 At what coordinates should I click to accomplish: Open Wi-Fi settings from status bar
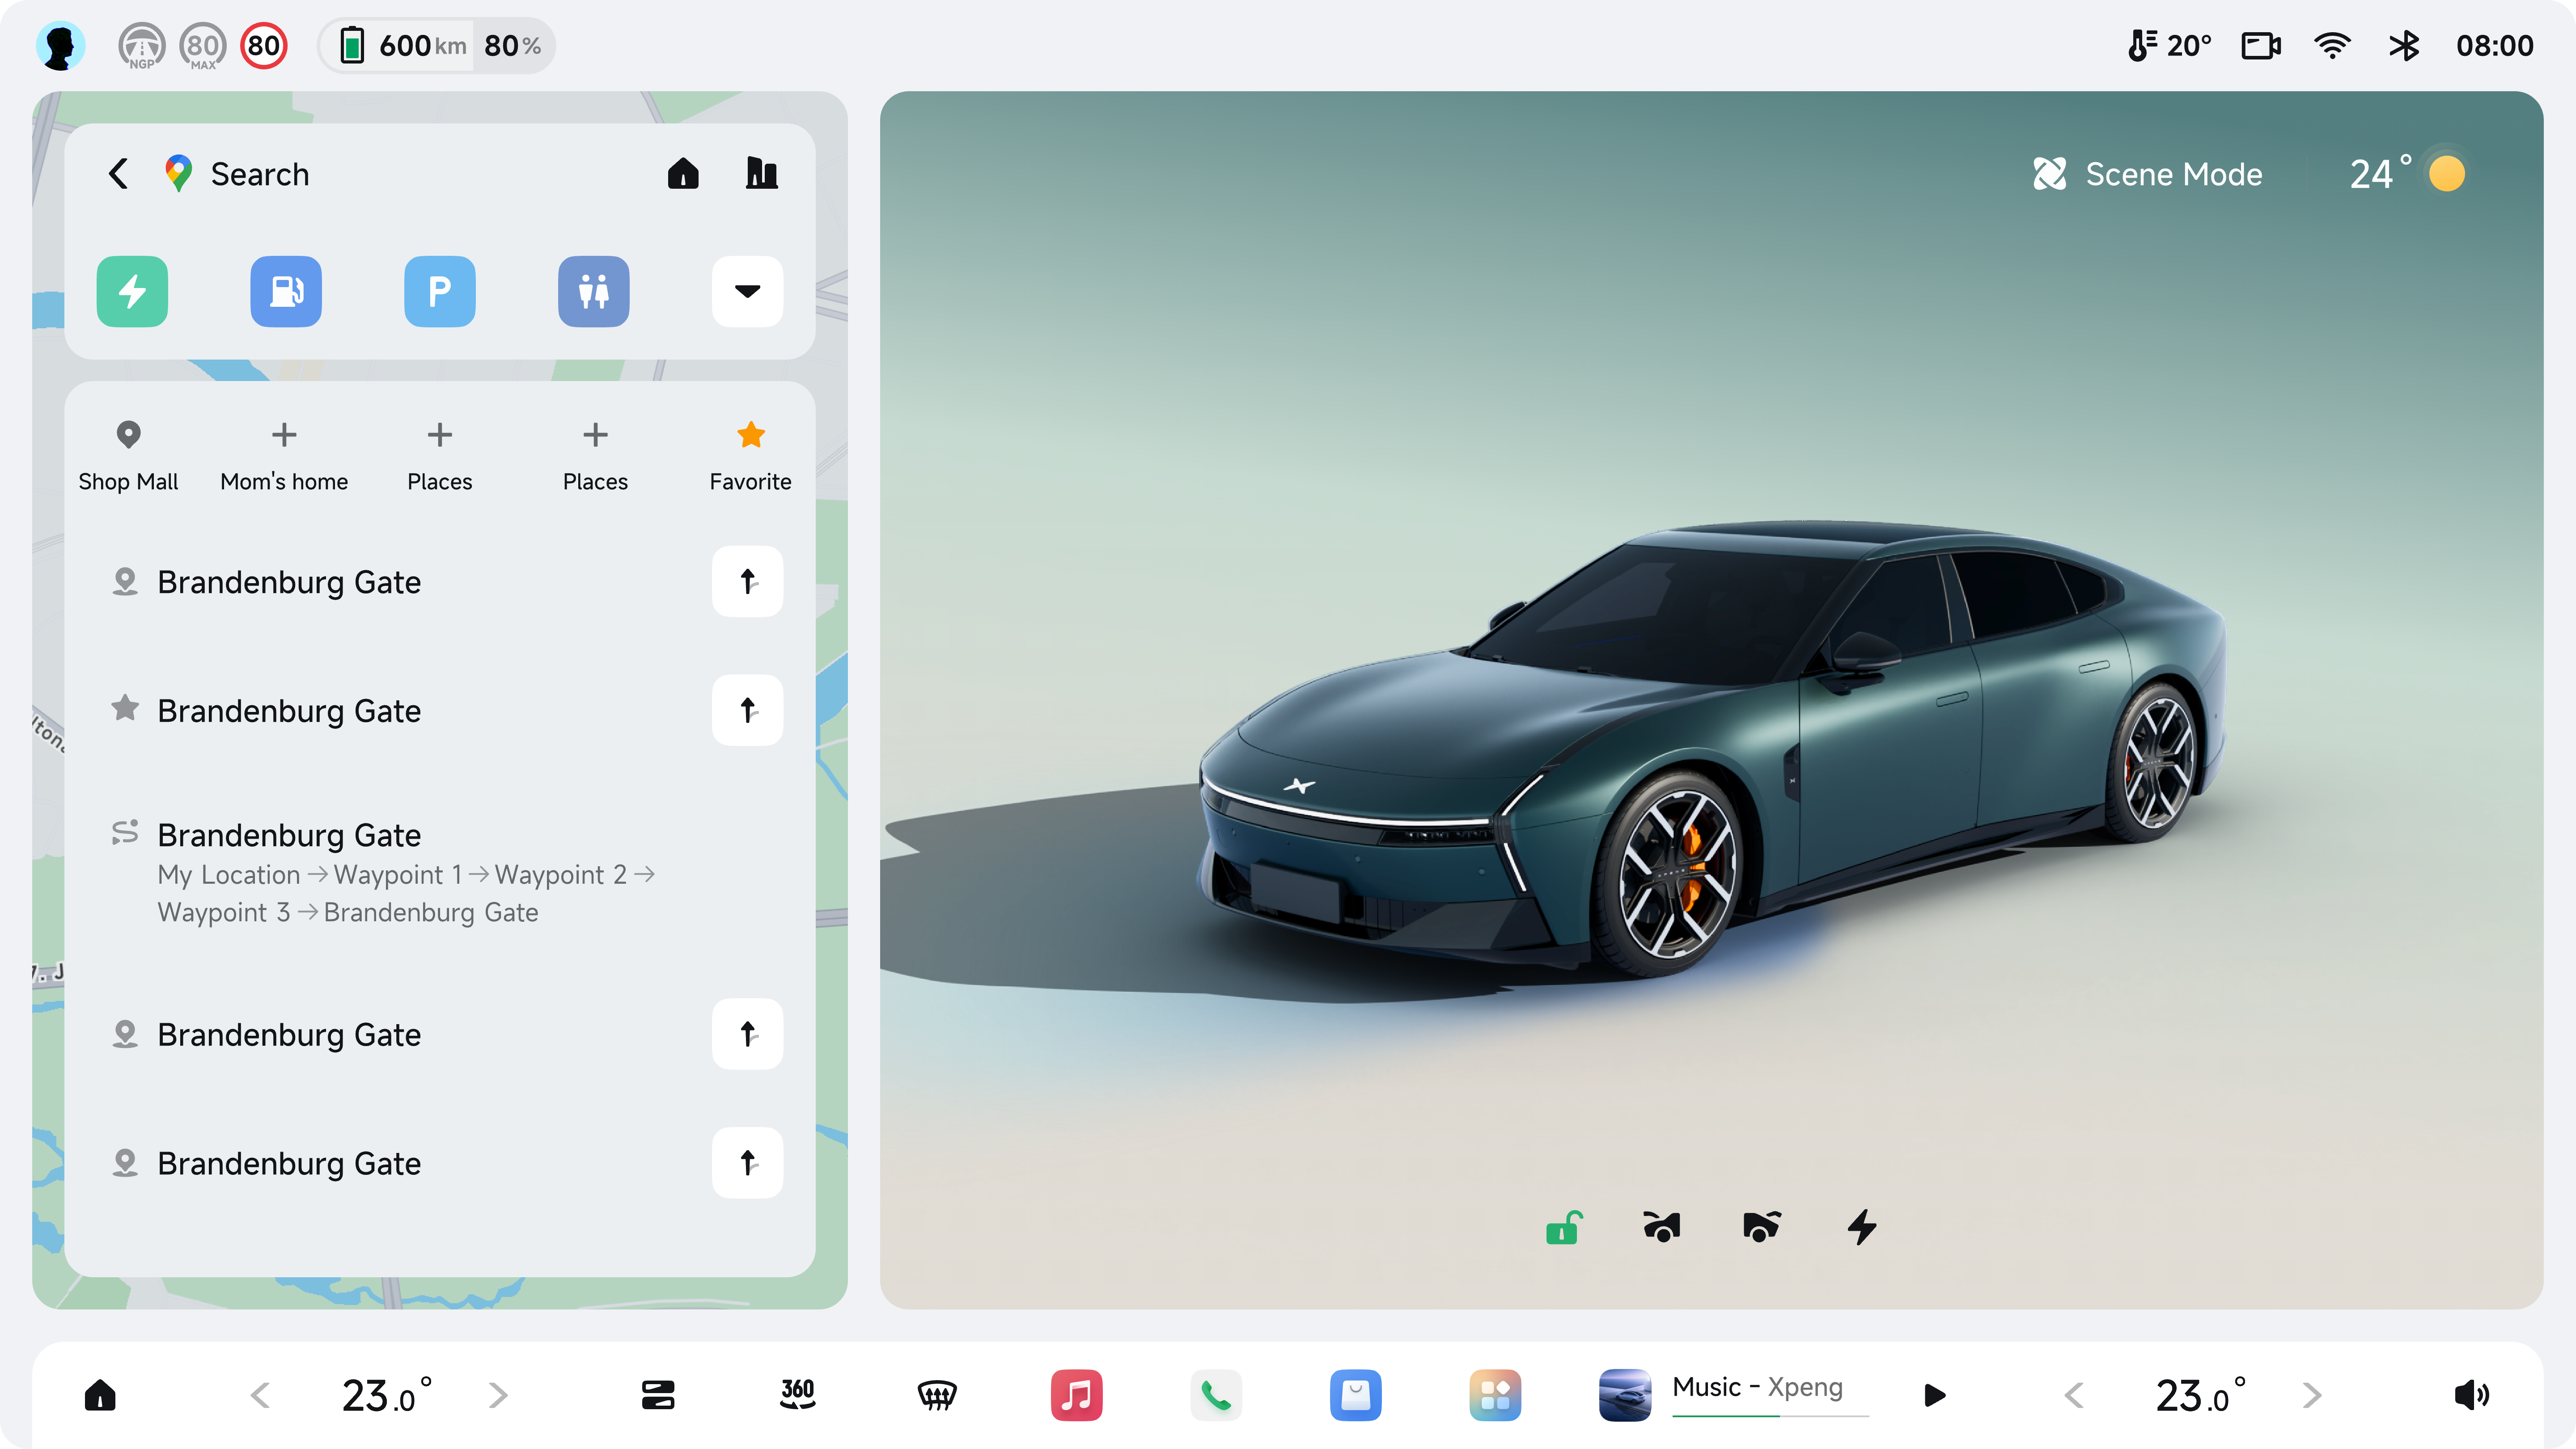click(2332, 46)
